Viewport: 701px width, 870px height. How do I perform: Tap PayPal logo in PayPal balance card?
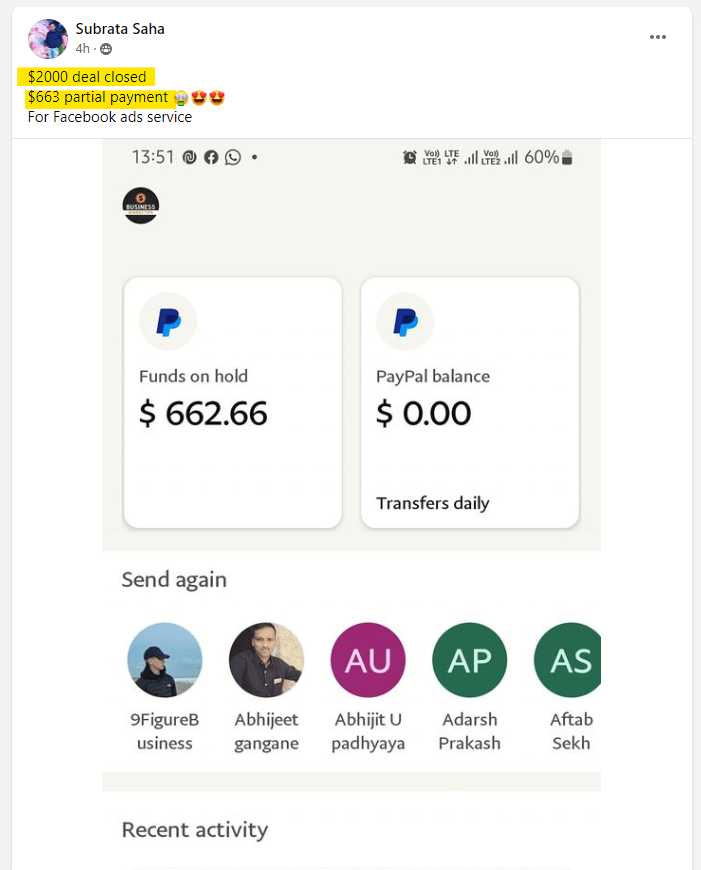pyautogui.click(x=405, y=322)
